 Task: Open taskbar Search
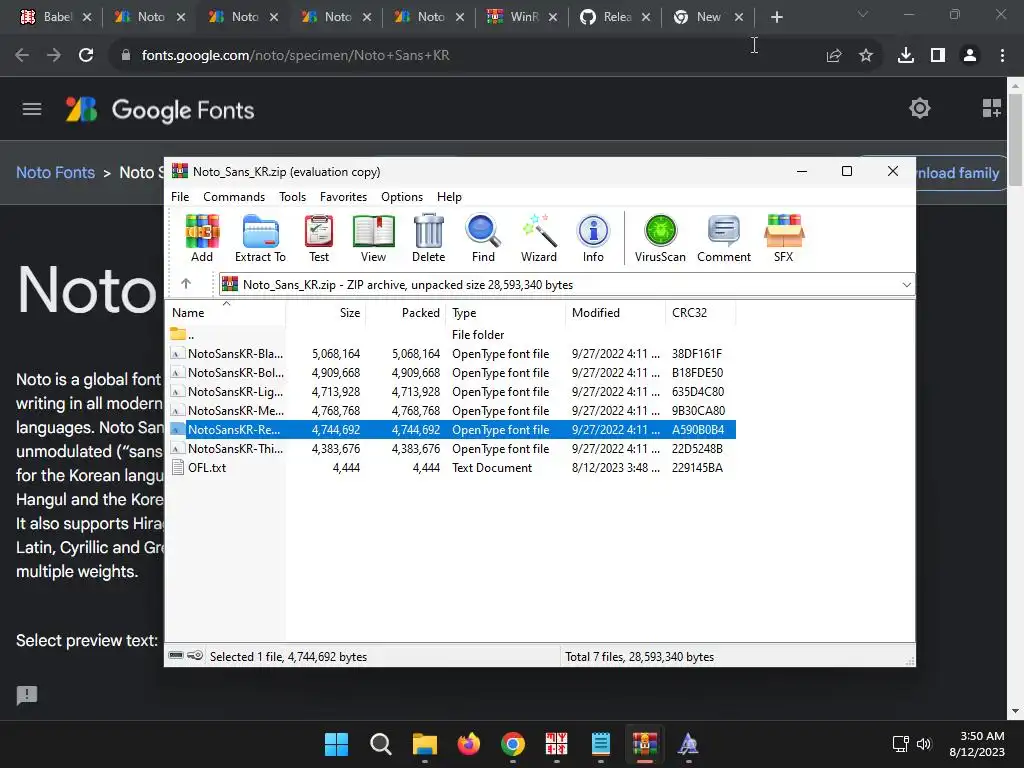click(x=380, y=744)
